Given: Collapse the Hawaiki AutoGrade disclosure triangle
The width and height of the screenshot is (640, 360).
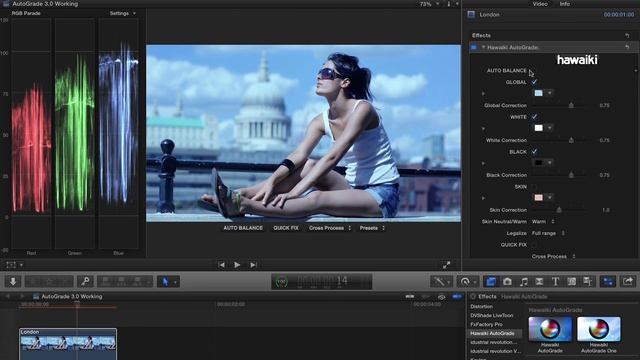Looking at the screenshot, I should click(x=483, y=47).
